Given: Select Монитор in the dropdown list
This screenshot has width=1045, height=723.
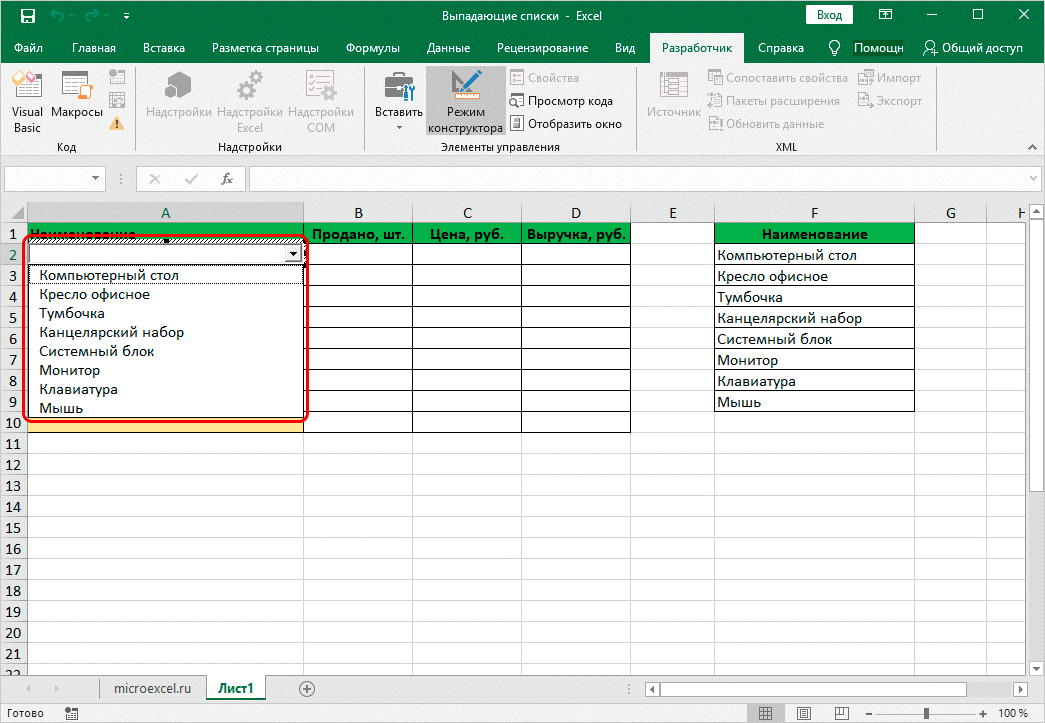Looking at the screenshot, I should coord(70,370).
